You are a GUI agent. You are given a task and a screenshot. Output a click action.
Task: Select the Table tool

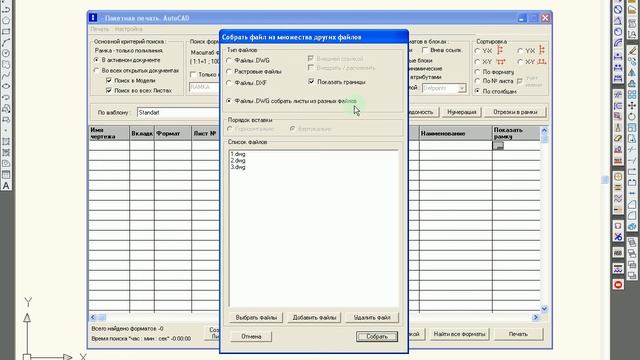[6, 175]
